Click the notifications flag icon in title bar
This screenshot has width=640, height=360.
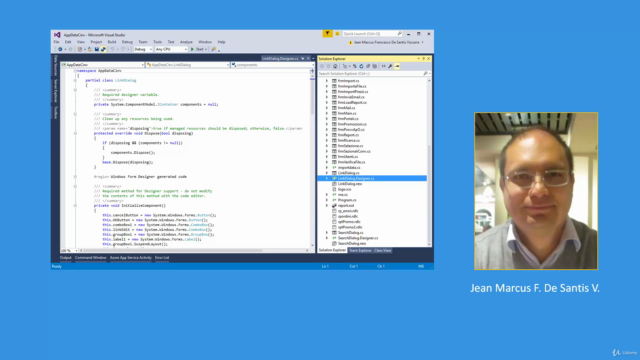(327, 34)
